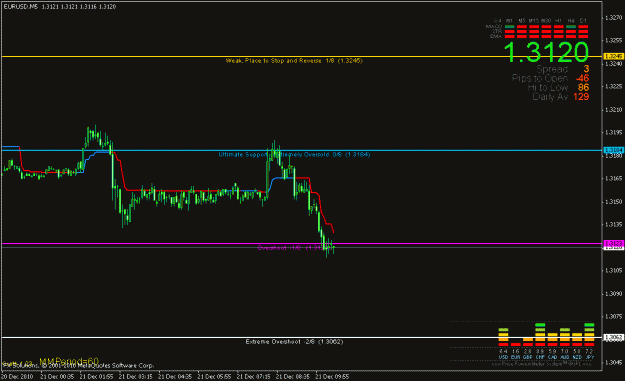Click the Hi to Low value 86
This screenshot has width=625, height=381.
(583, 87)
